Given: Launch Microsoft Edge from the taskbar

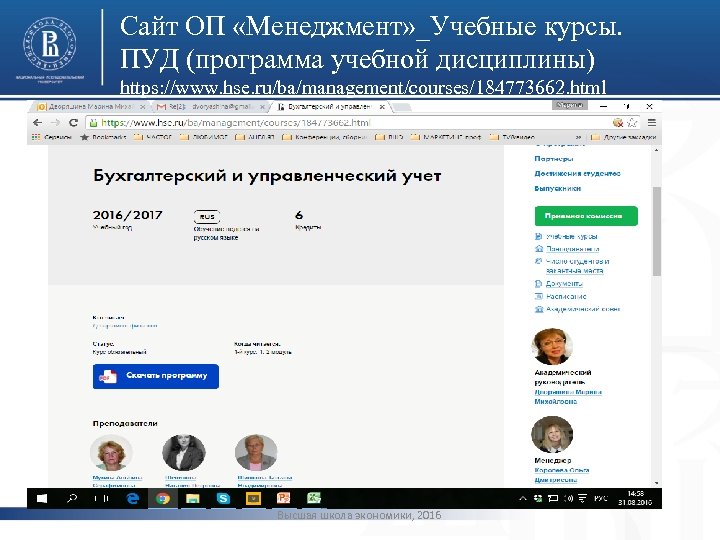Looking at the screenshot, I should pos(133,498).
